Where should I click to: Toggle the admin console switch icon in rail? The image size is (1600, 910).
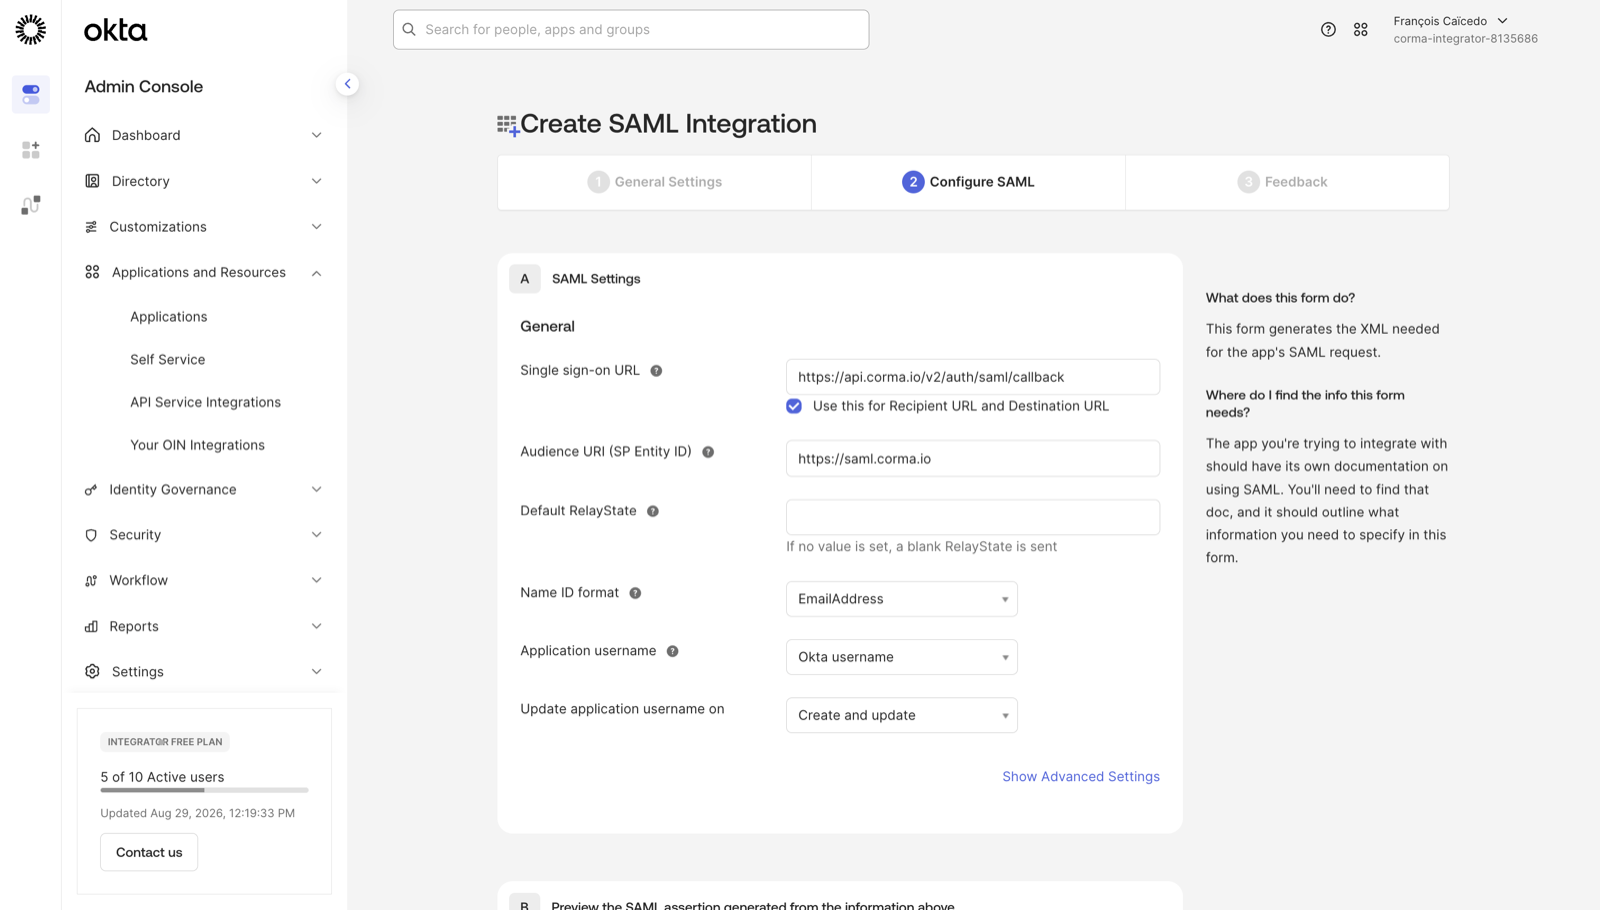click(31, 94)
